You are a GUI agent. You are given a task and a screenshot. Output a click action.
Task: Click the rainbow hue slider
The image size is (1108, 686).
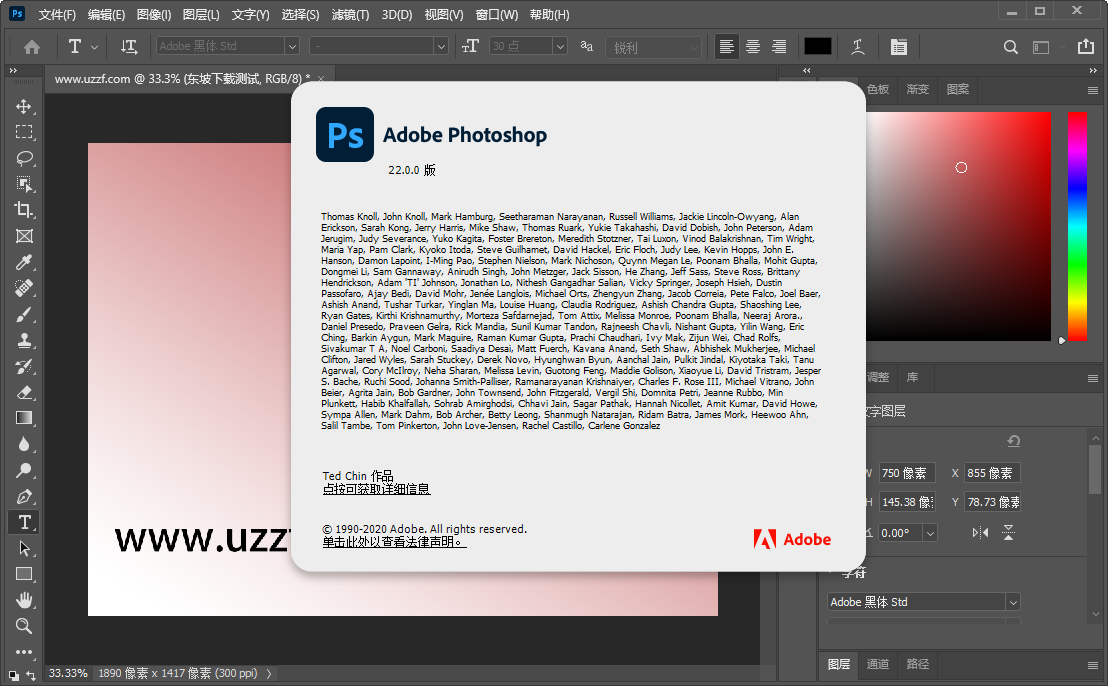point(1077,226)
